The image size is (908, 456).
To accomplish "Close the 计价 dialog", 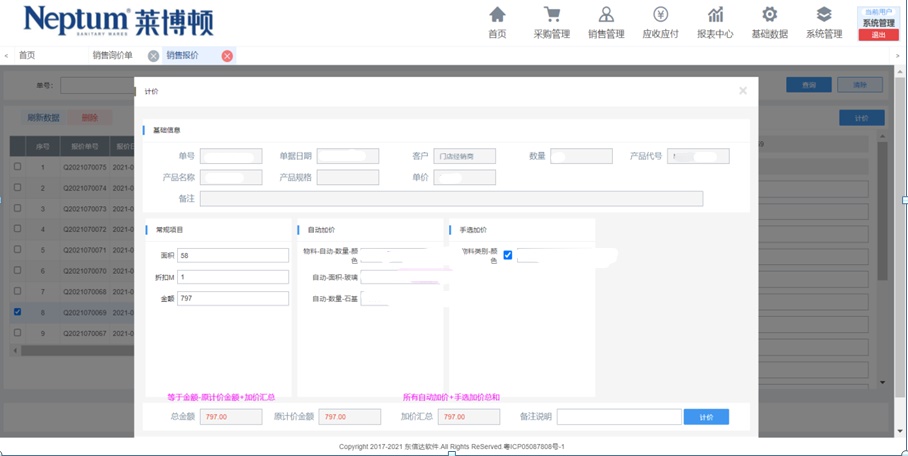I will tap(743, 91).
